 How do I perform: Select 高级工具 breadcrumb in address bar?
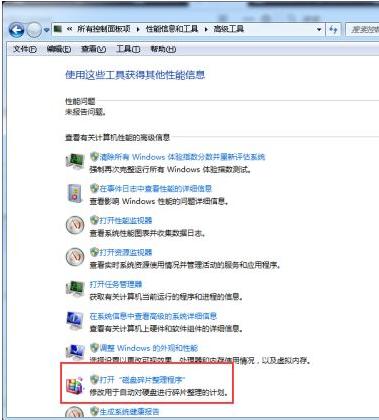pos(228,29)
